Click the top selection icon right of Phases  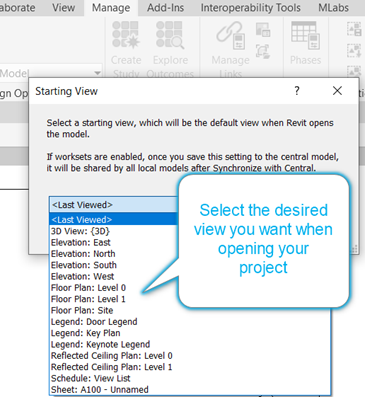pyautogui.click(x=354, y=29)
